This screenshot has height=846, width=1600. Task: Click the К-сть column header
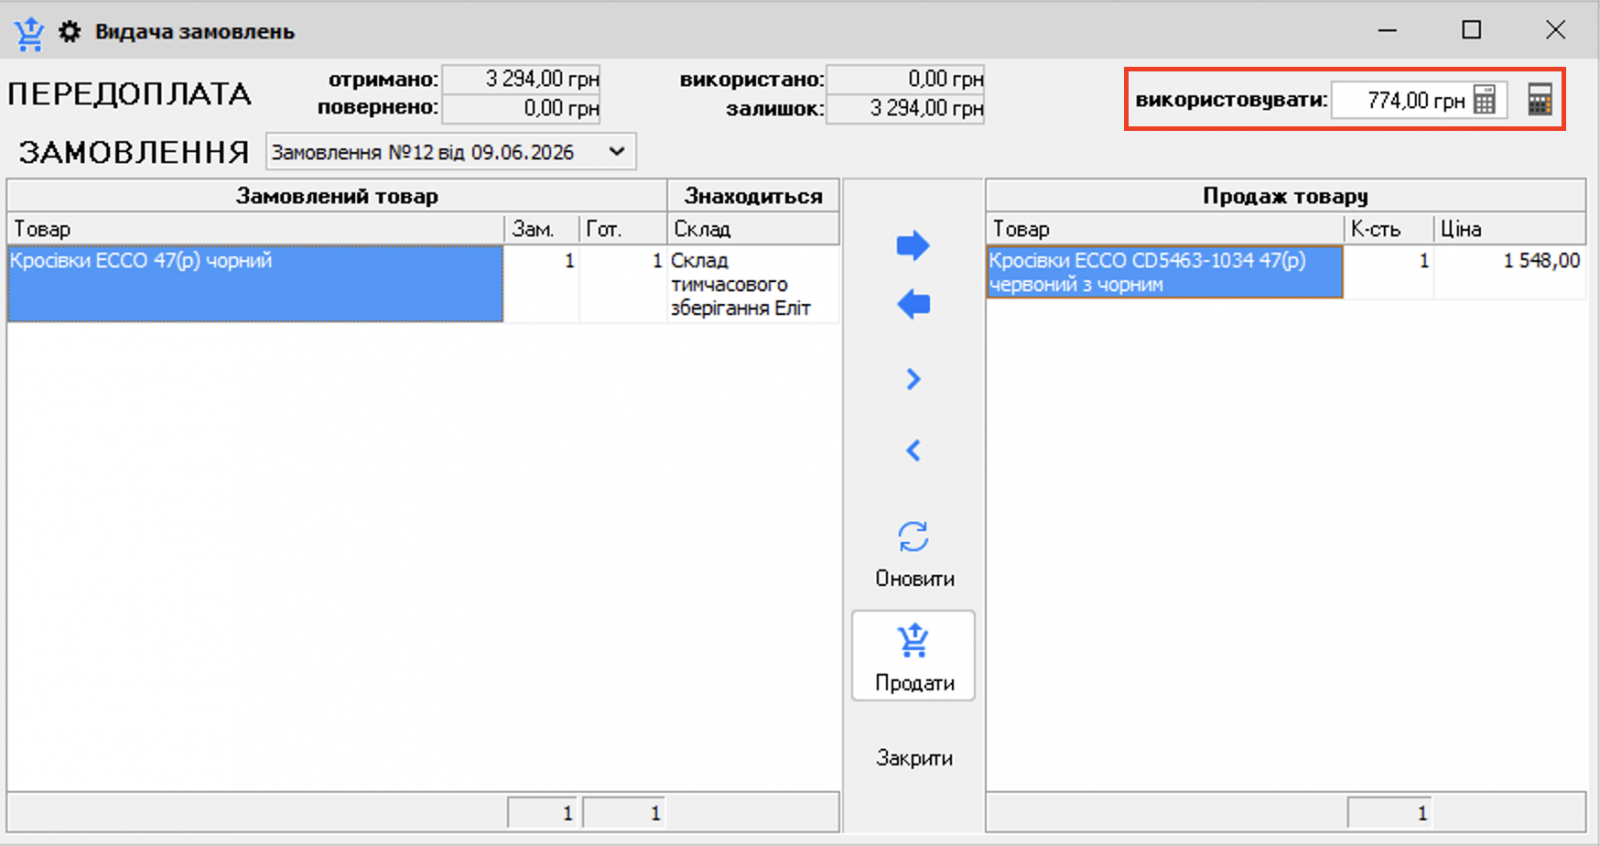coord(1389,229)
